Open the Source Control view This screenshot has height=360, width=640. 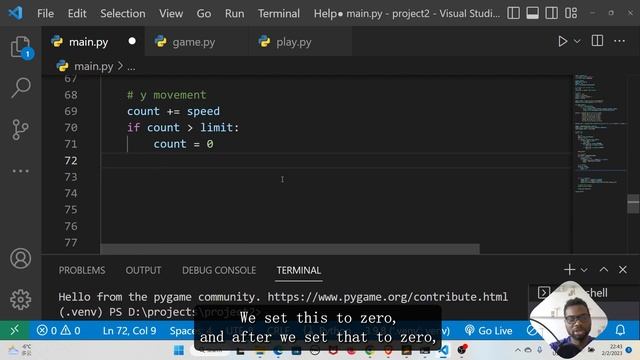(20, 129)
